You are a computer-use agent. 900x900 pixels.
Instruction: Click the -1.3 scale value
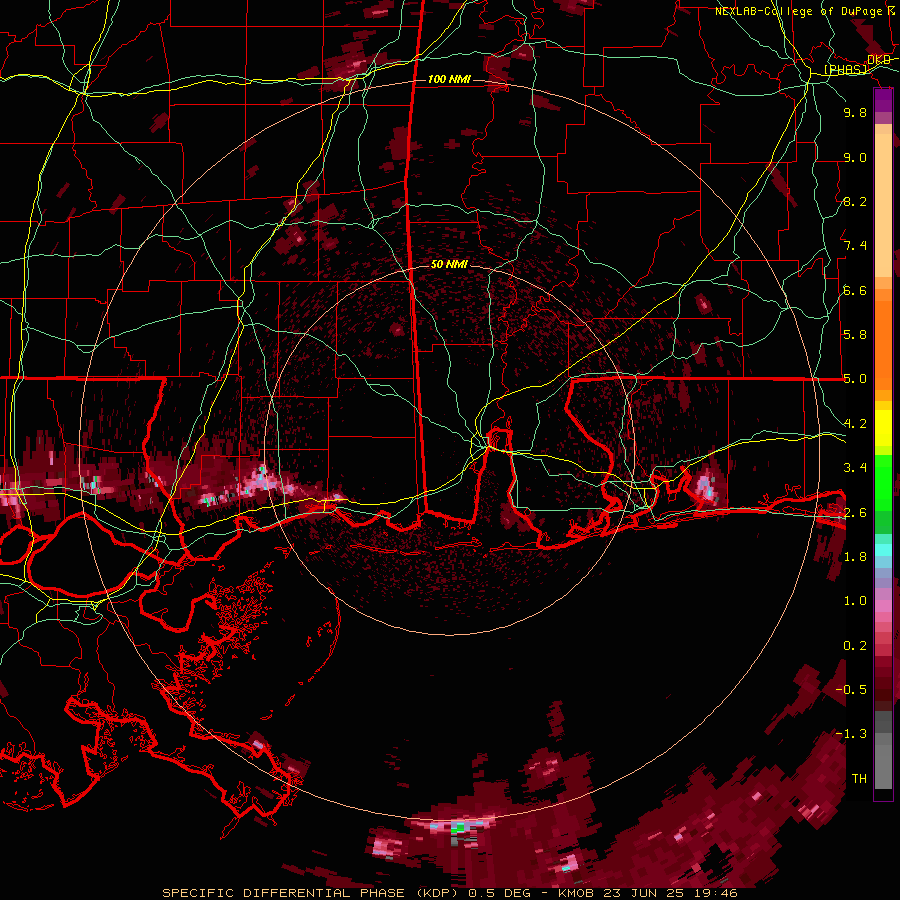(852, 734)
